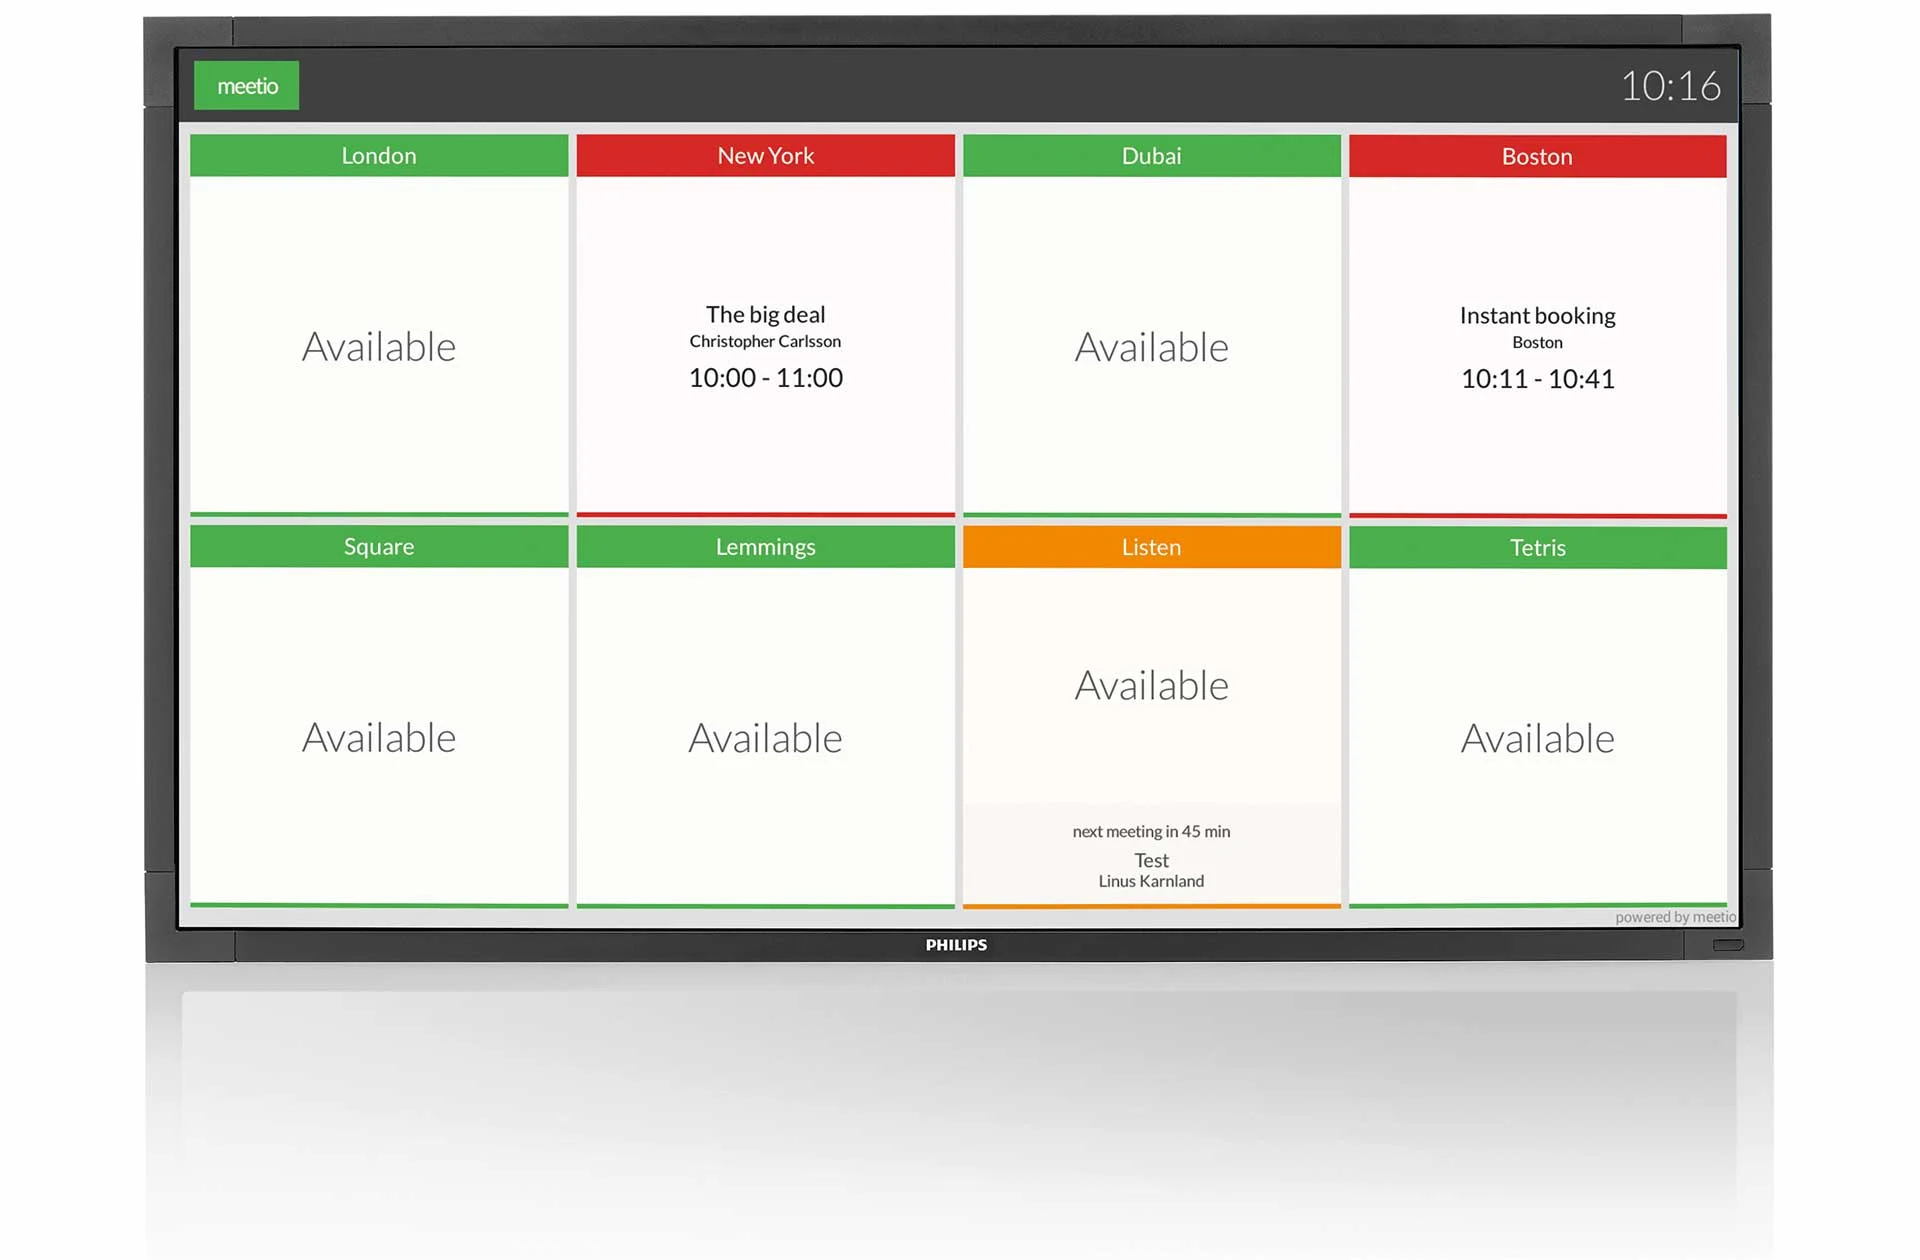Click the orange Listen room header
Screen dimensions: 1920x1260
tap(1151, 548)
